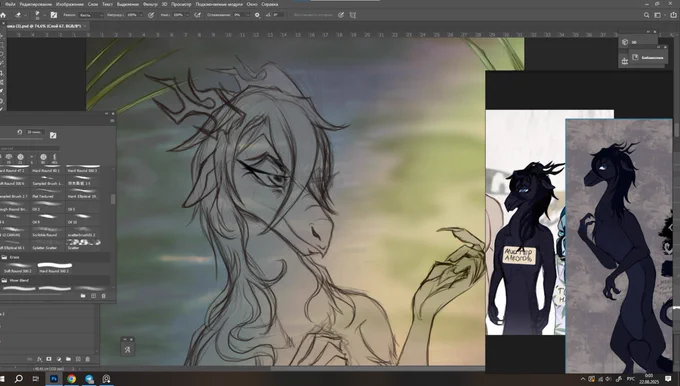This screenshot has height=386, width=680.
Task: Toggle the Восстановить историю option
Action: coord(313,15)
